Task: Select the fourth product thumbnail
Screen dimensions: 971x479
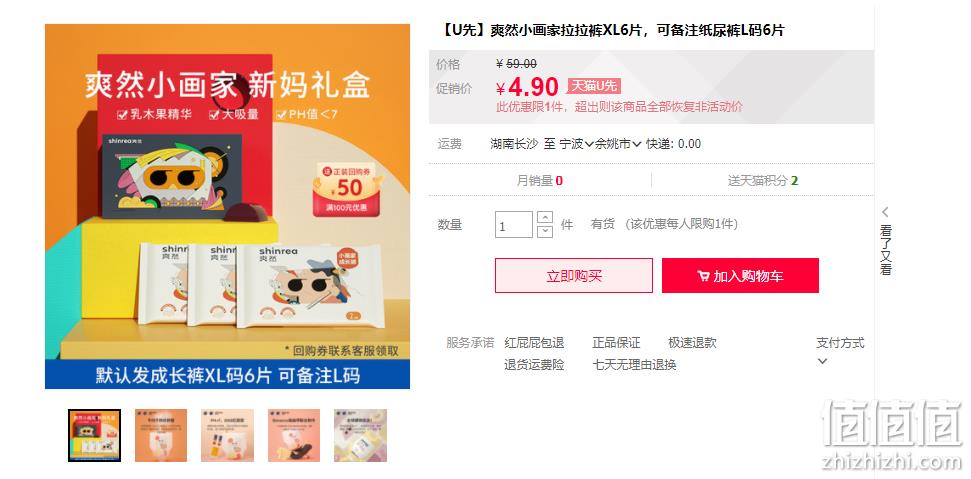Action: click(294, 436)
